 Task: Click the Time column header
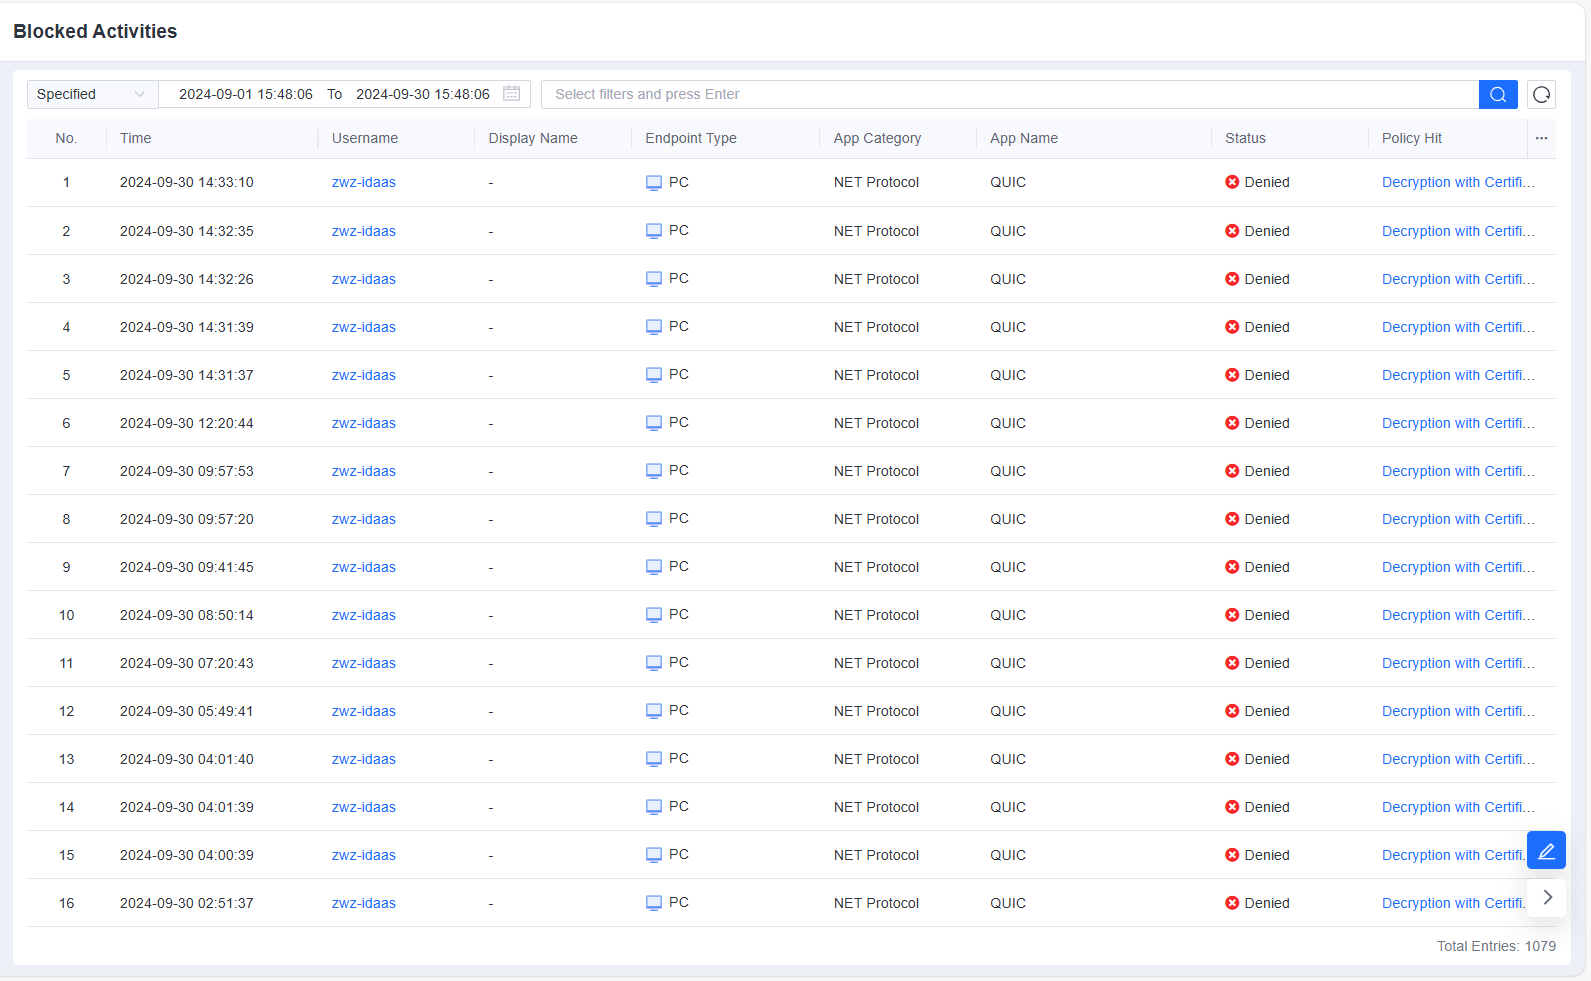(136, 138)
